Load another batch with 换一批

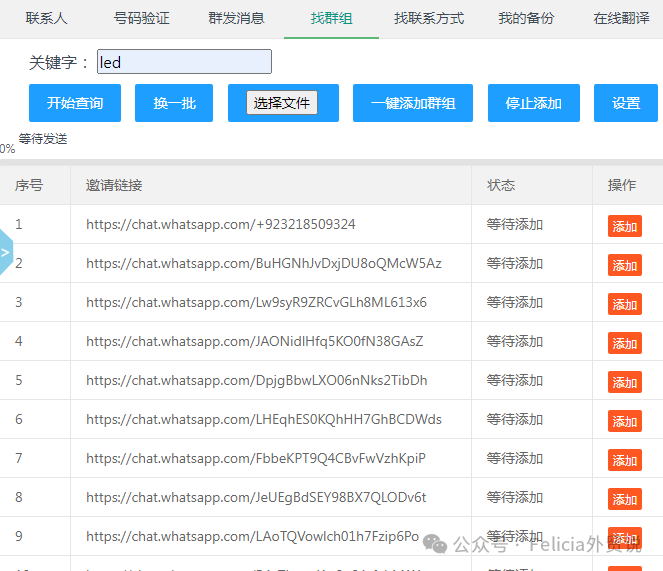point(174,103)
